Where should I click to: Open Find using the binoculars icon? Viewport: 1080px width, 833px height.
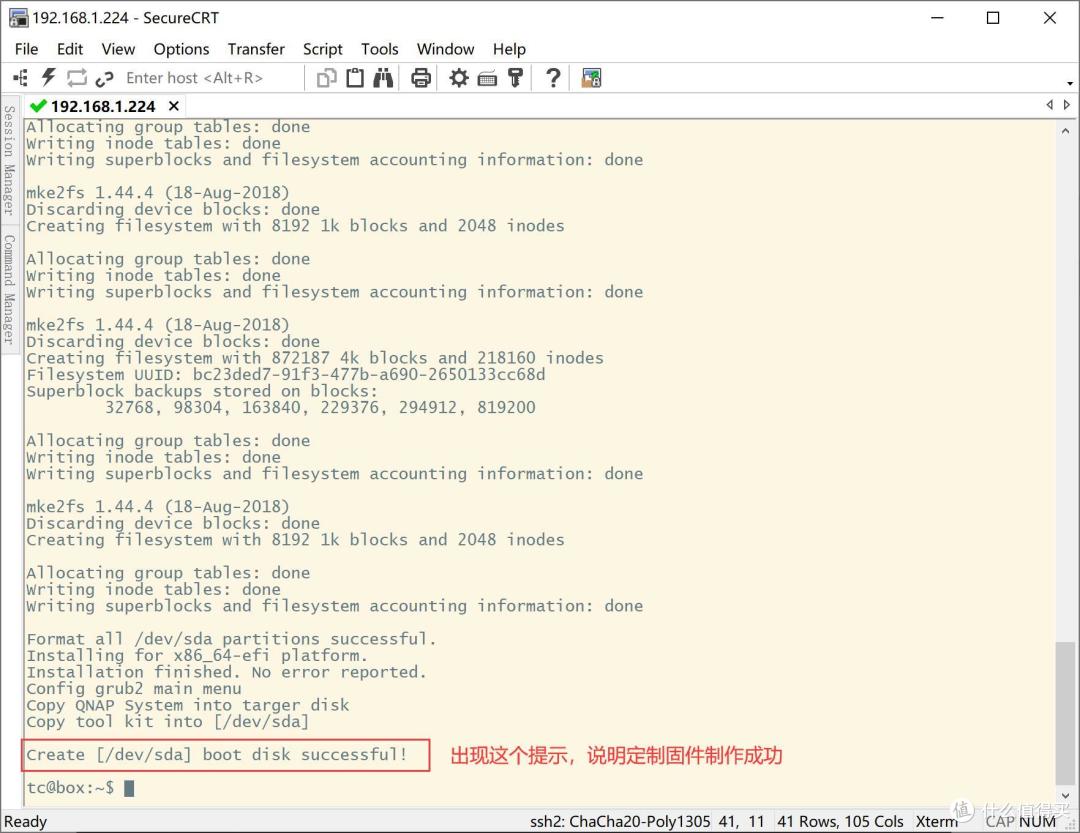[x=384, y=78]
